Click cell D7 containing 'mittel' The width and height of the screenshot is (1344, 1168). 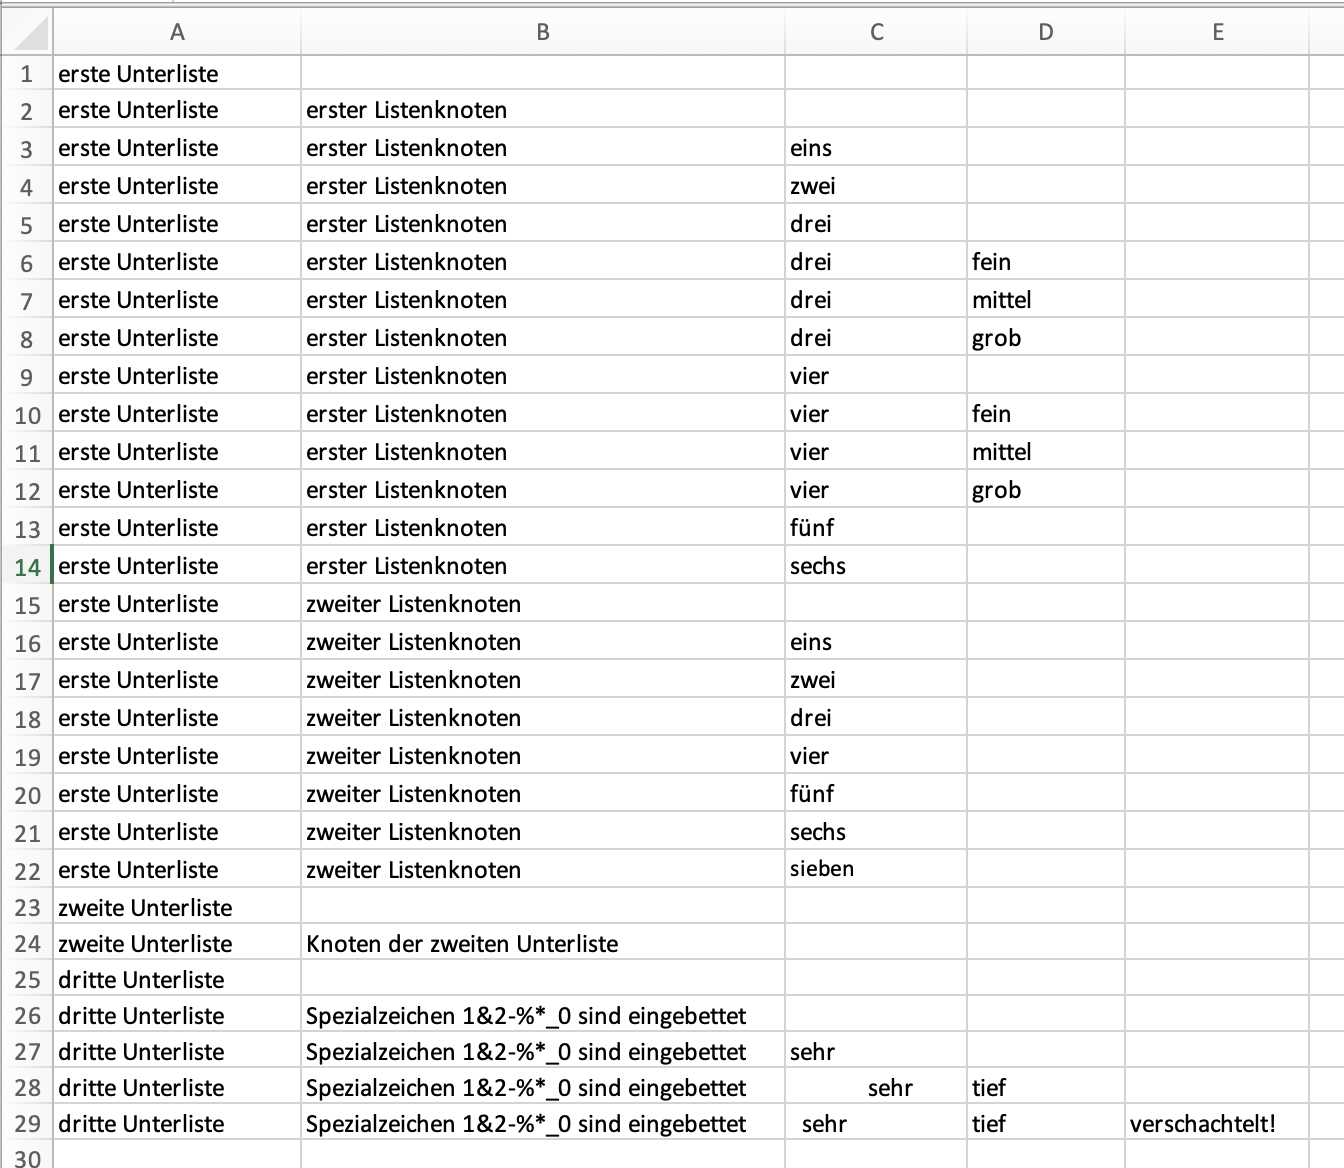[1046, 299]
